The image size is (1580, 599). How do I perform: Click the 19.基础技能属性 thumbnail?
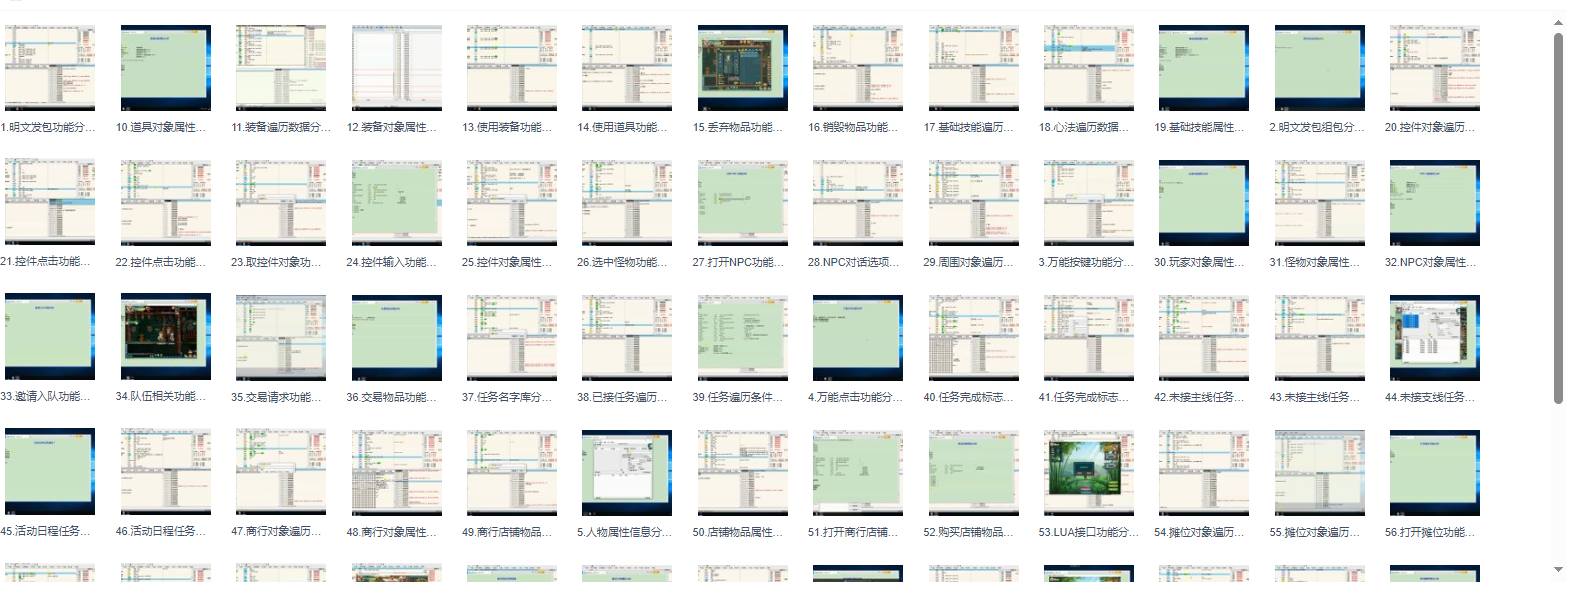[1203, 68]
